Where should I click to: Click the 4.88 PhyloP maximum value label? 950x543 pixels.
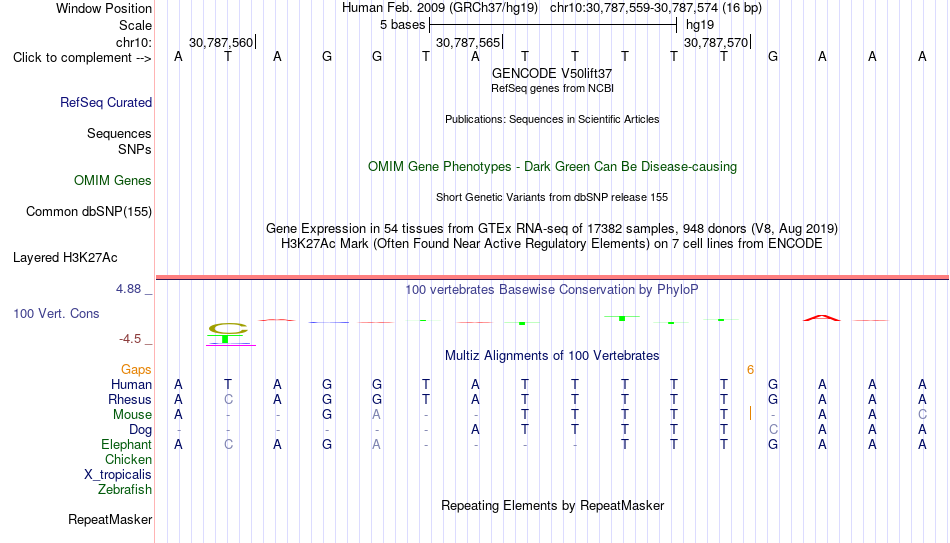128,289
